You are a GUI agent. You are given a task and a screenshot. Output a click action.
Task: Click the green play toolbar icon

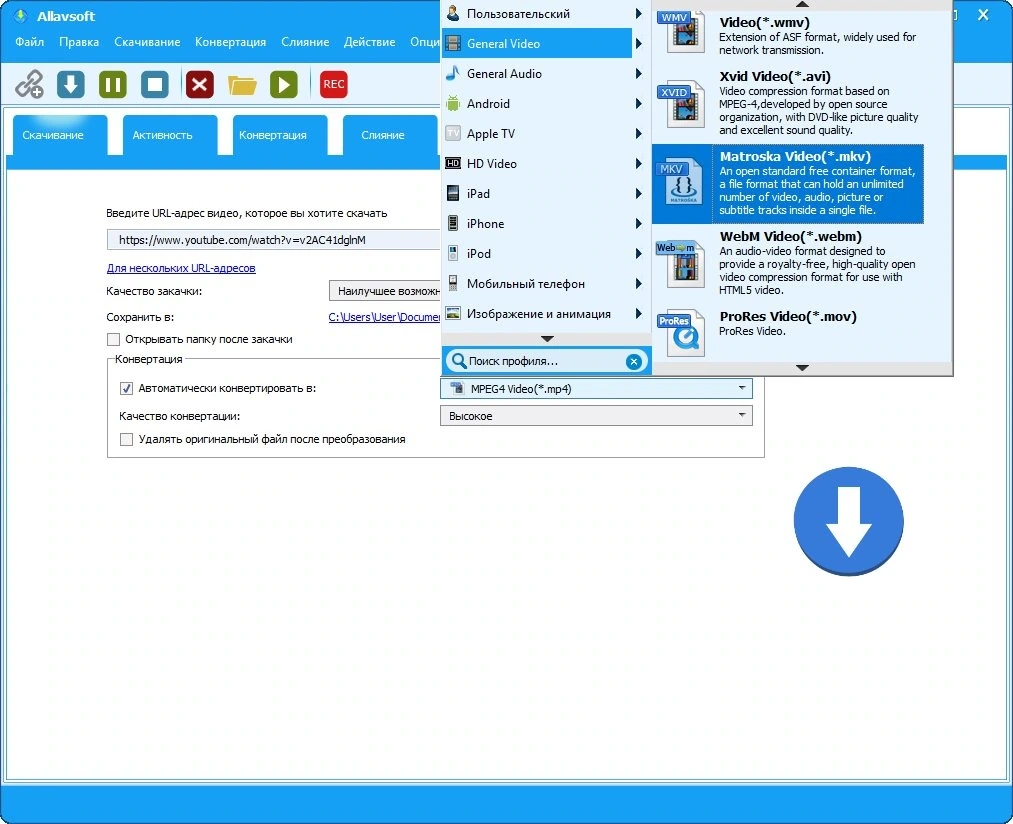284,84
